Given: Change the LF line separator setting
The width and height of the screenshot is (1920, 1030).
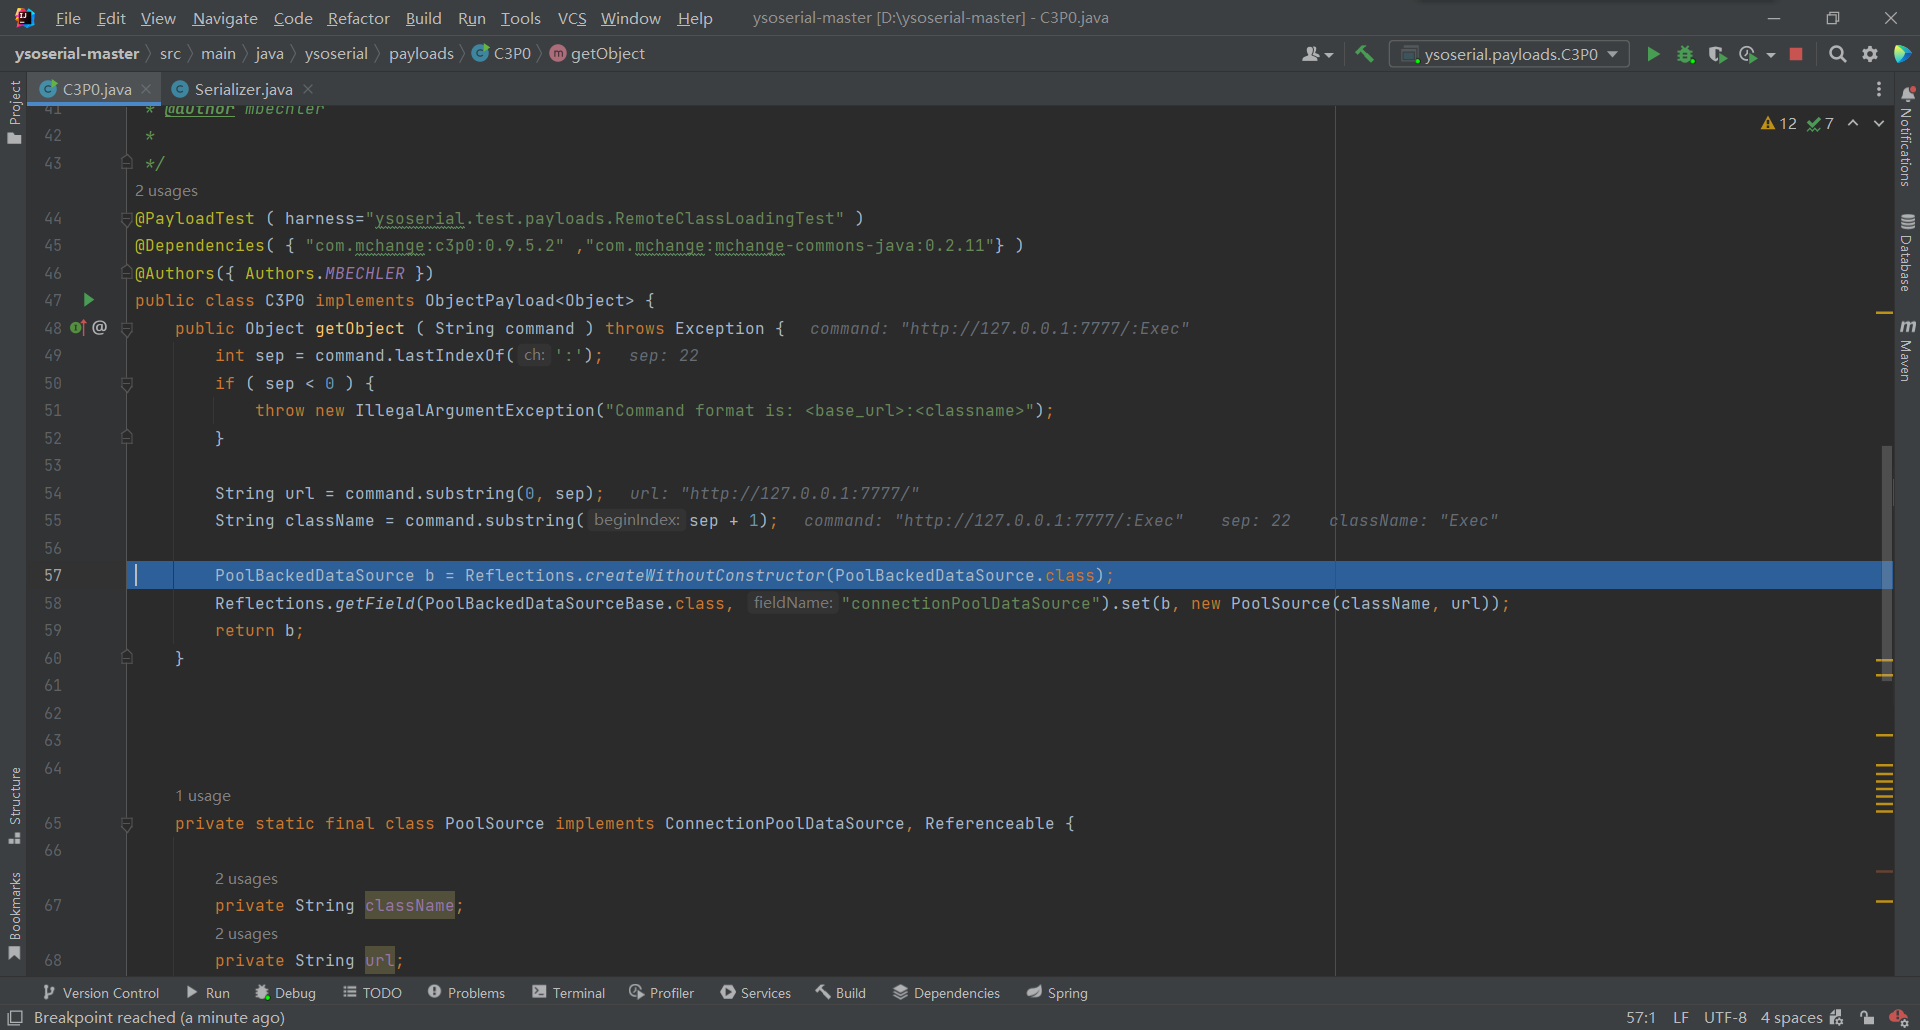Looking at the screenshot, I should pyautogui.click(x=1680, y=1017).
